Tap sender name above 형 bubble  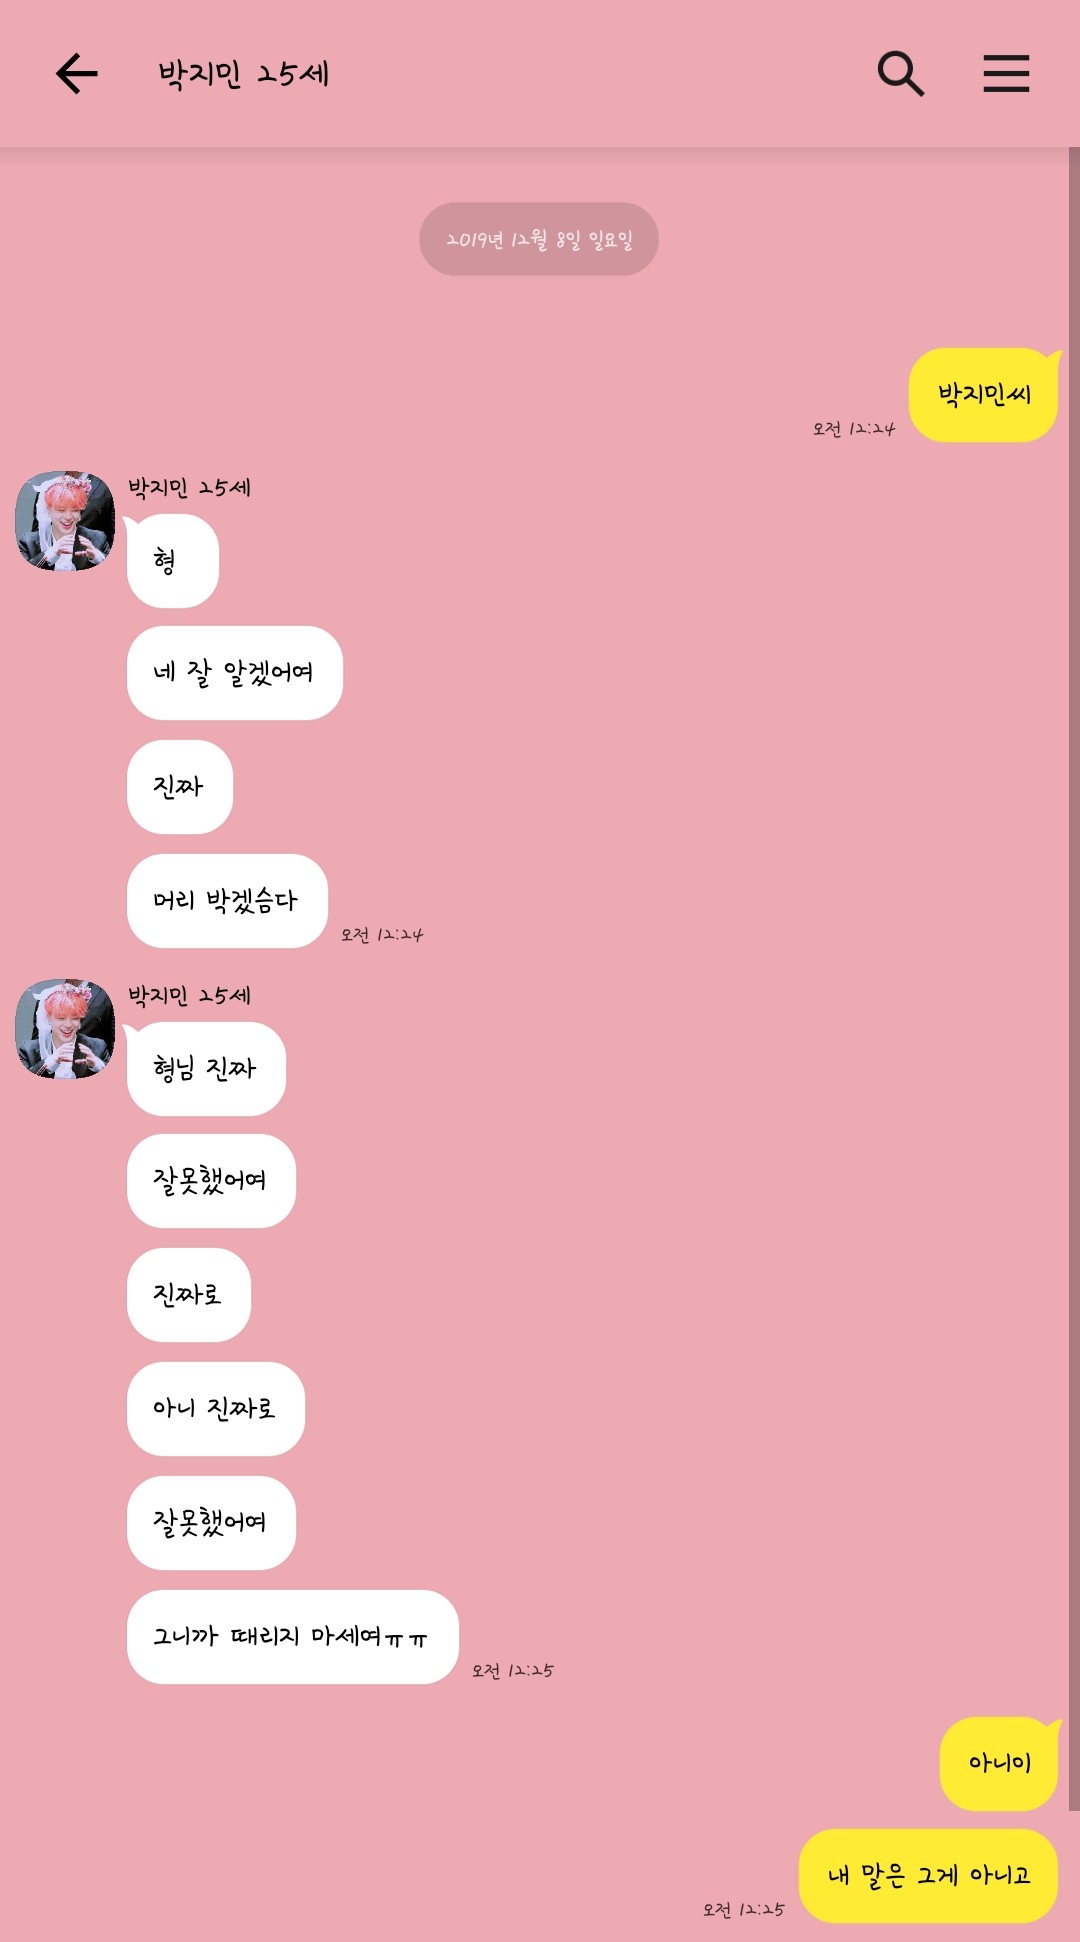coord(189,488)
